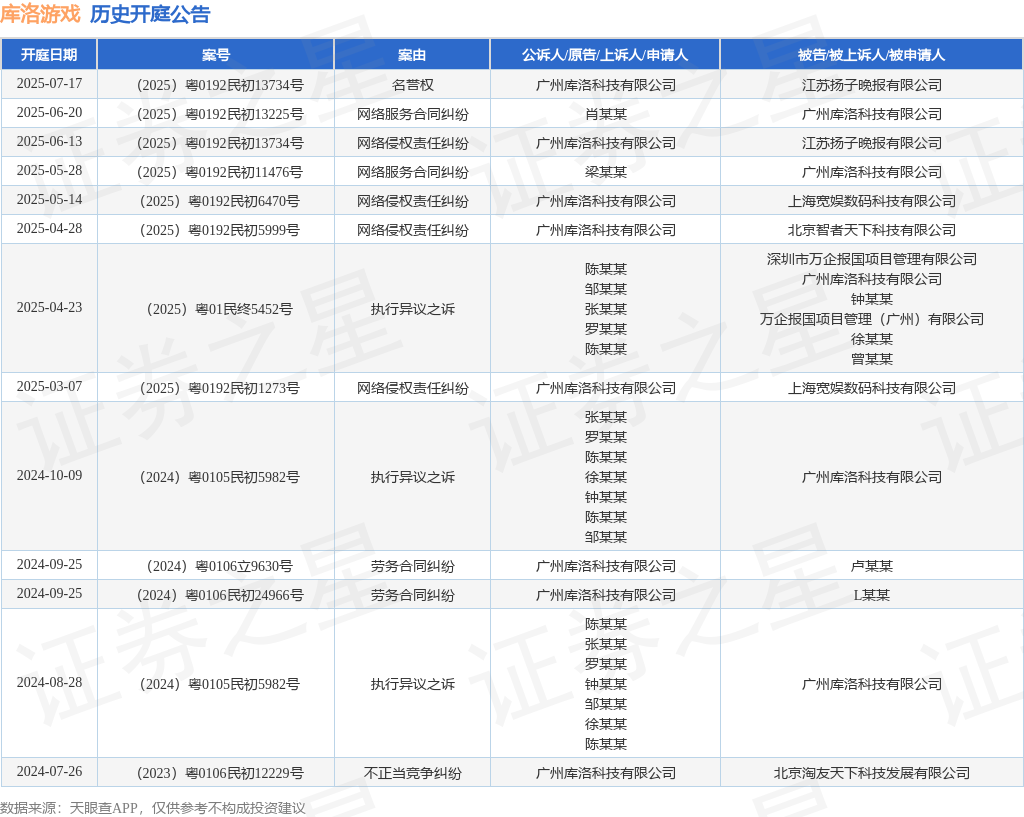Select the 案由 column header
This screenshot has width=1024, height=817.
412,55
